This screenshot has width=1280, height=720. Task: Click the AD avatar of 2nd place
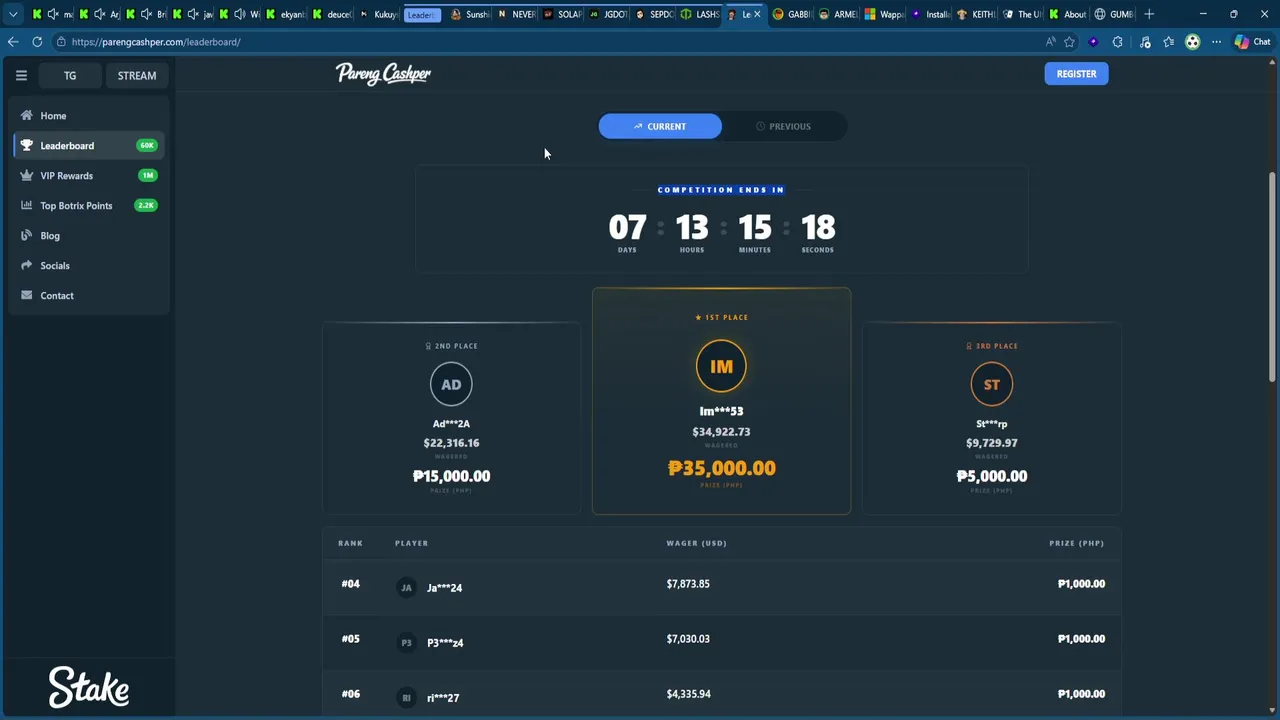click(x=451, y=384)
